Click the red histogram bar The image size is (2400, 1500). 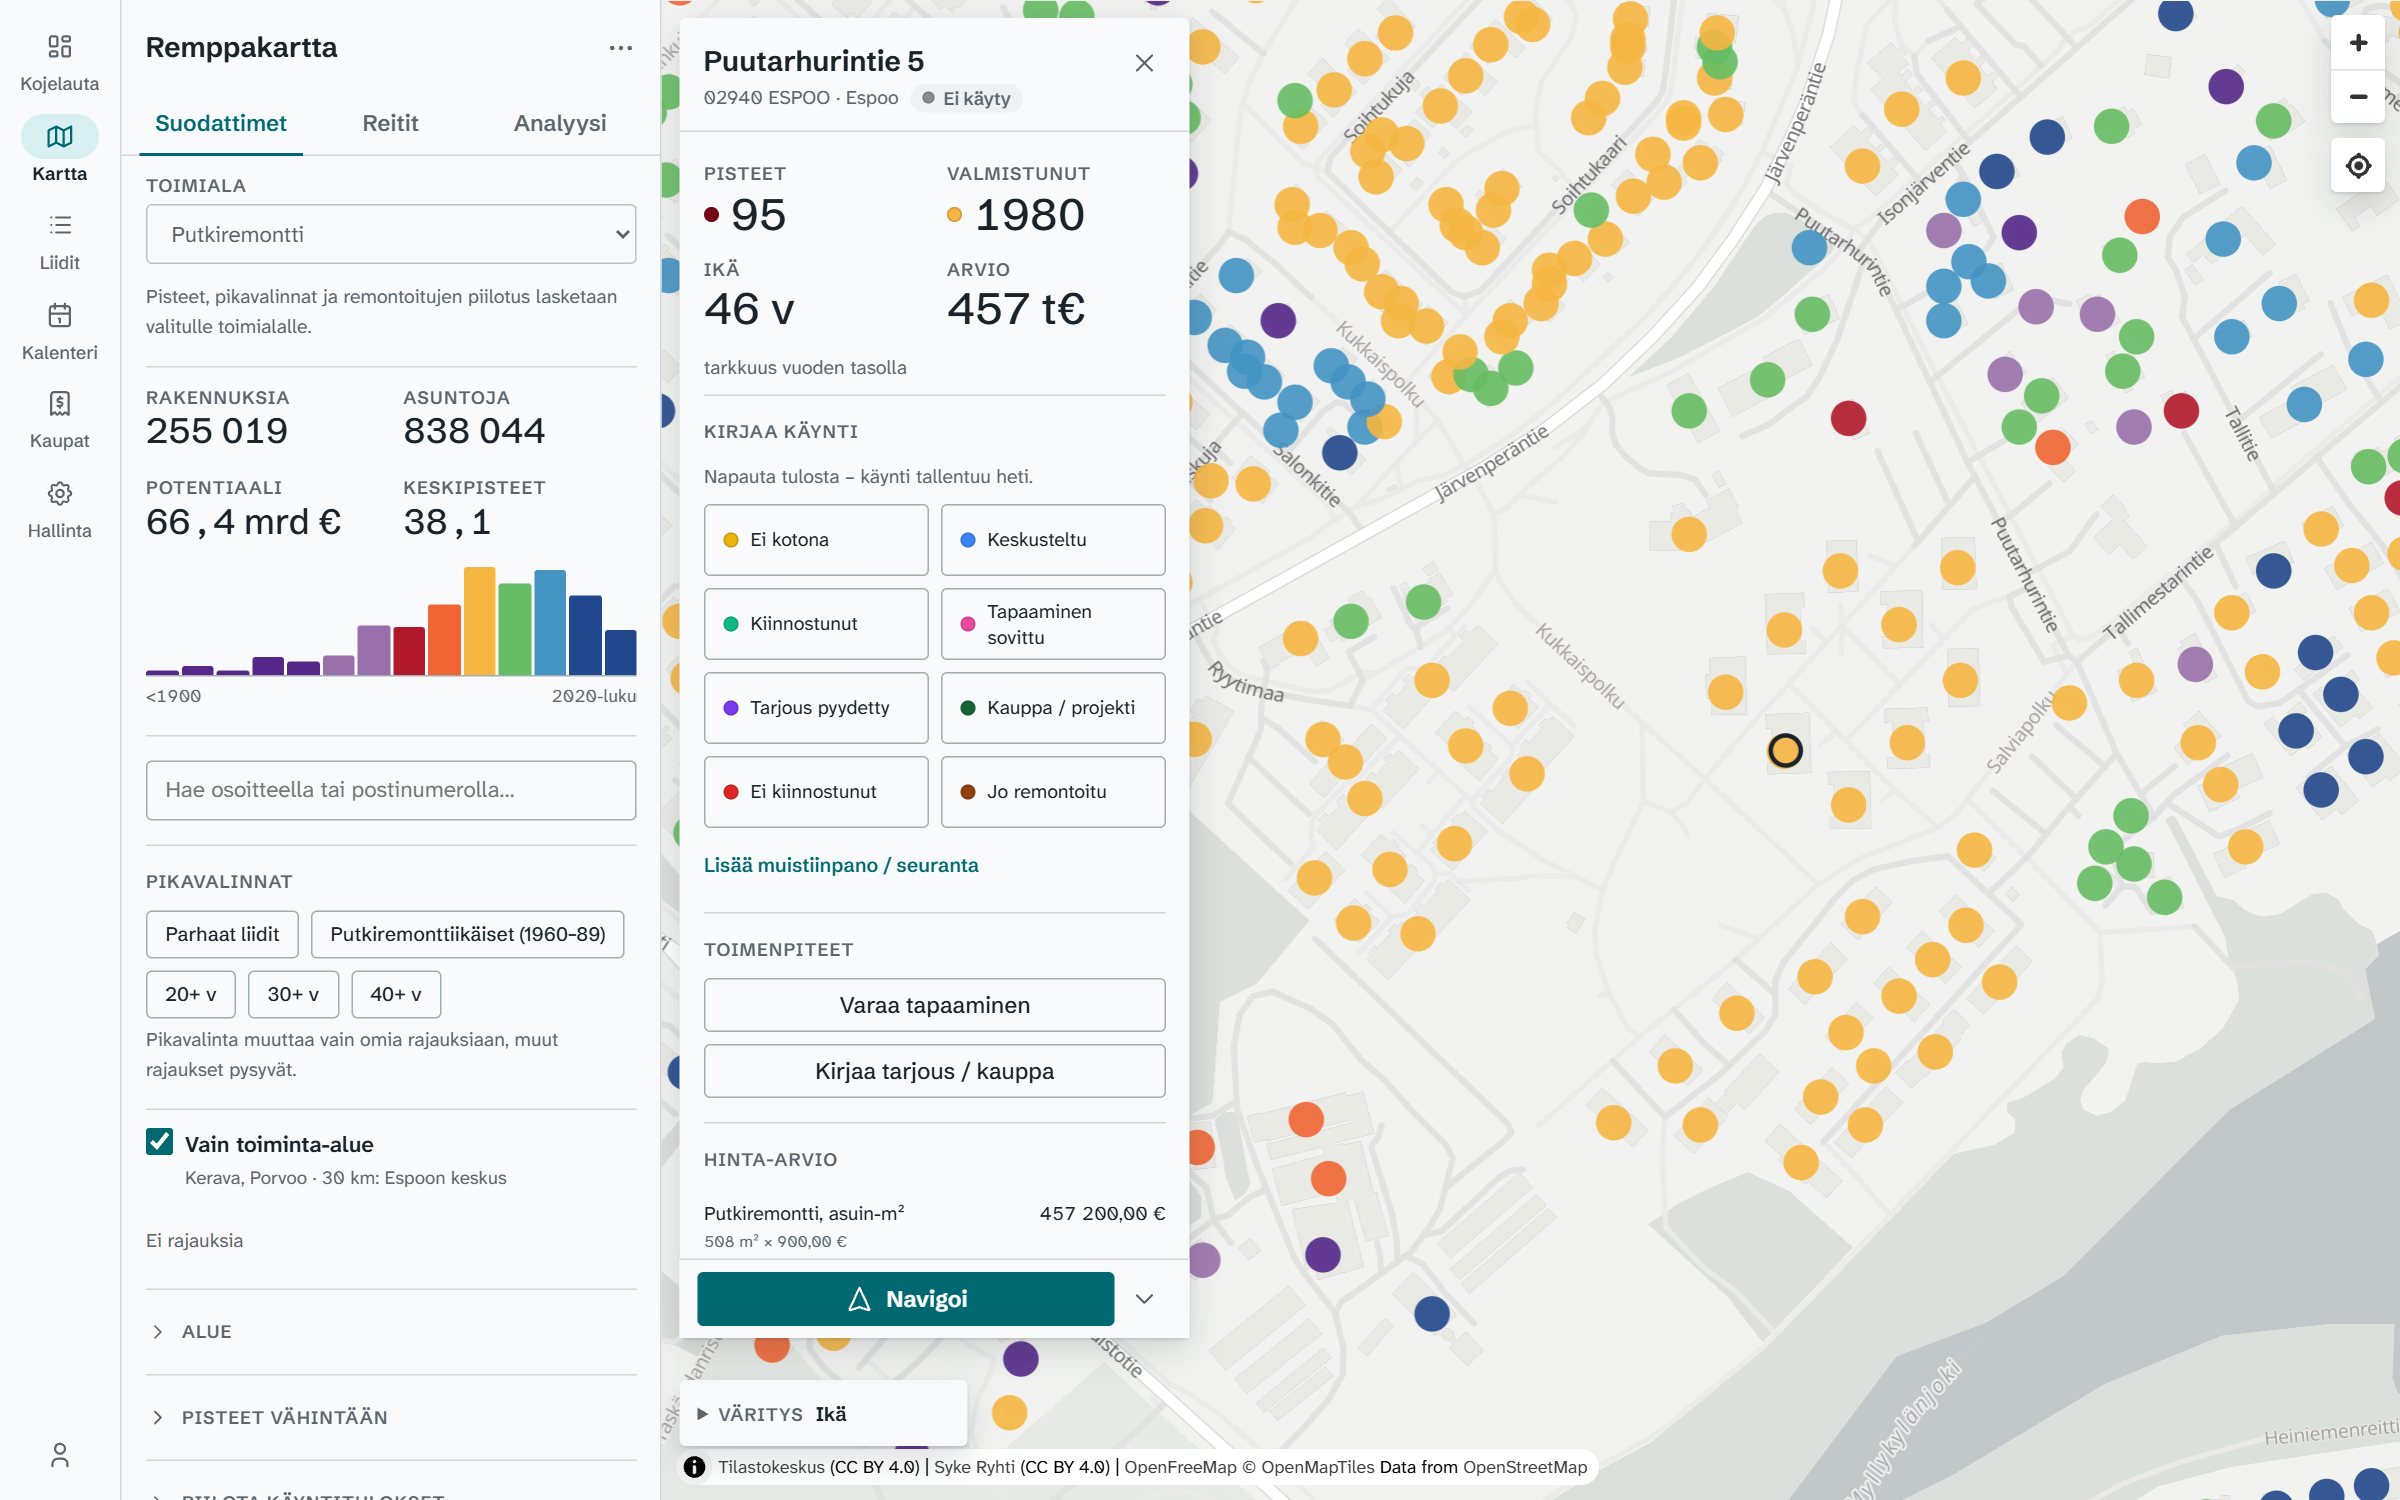409,651
